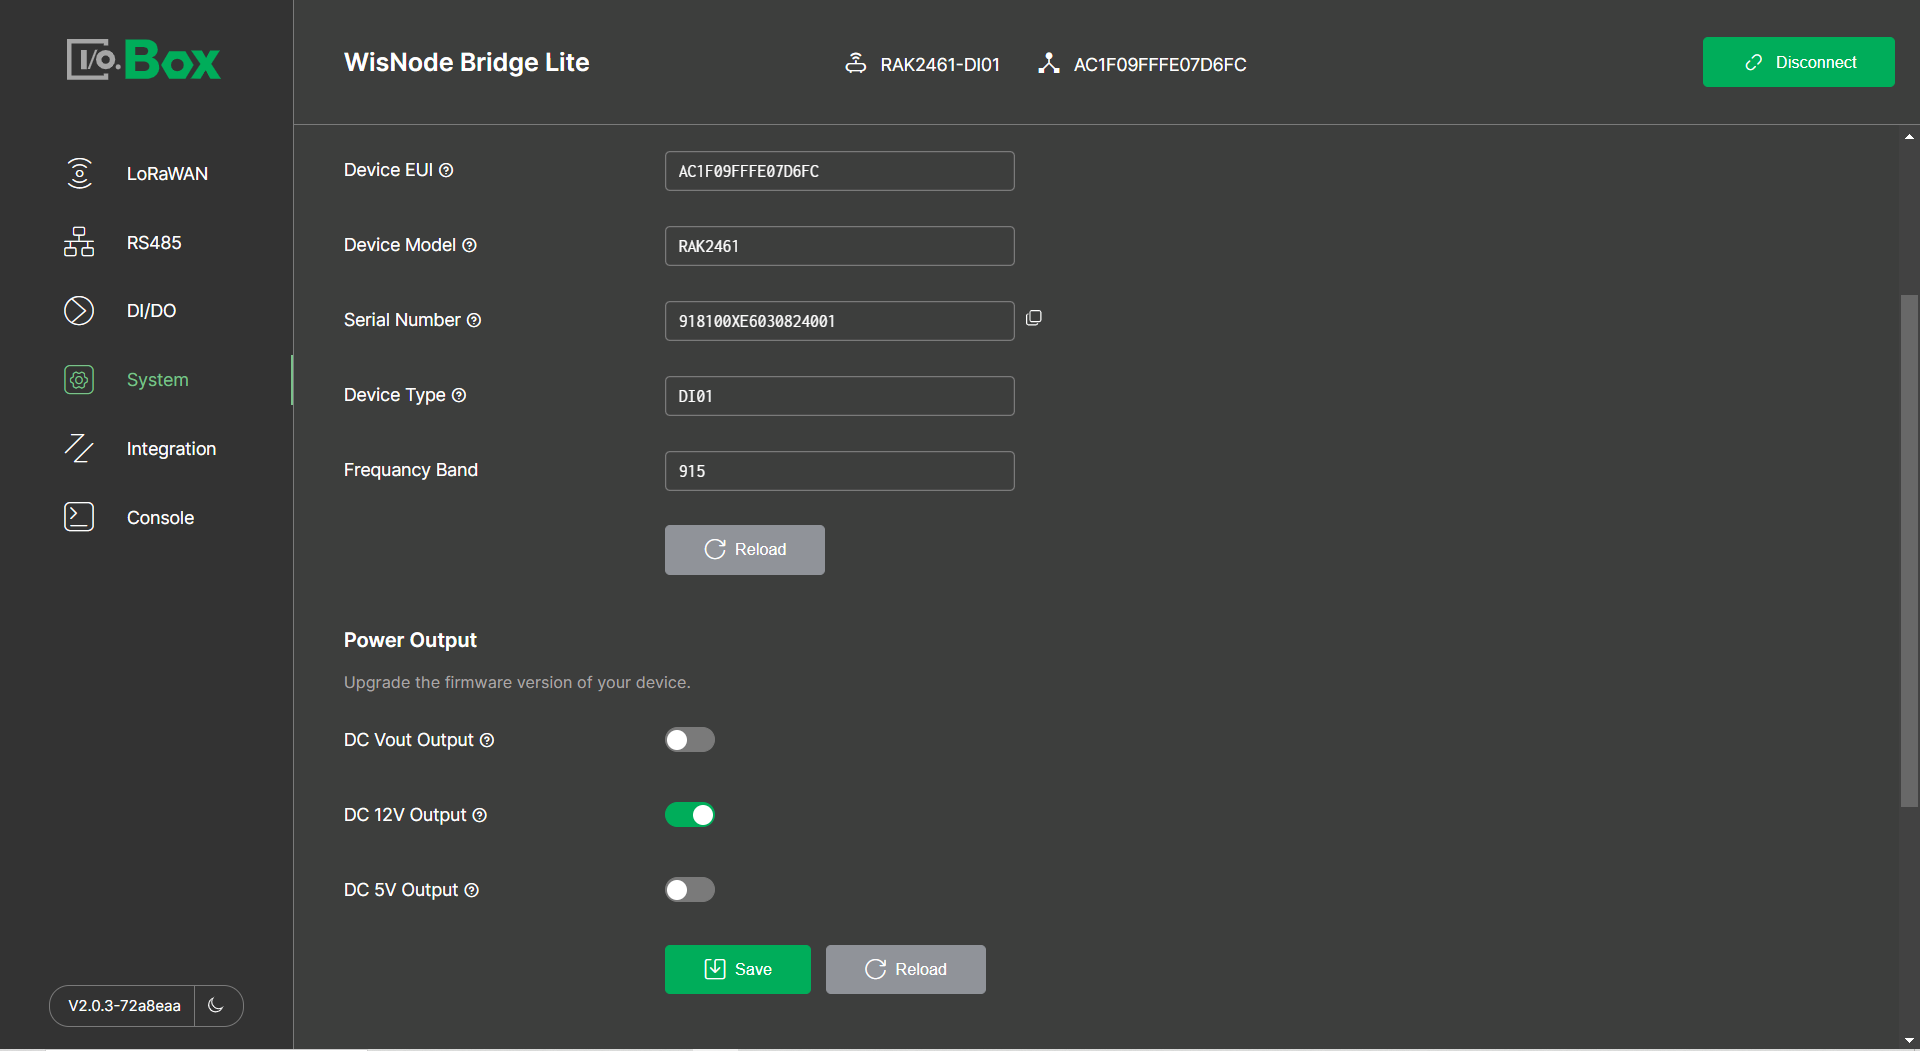This screenshot has width=1920, height=1051.
Task: Show help for Device Type
Action: coord(459,395)
